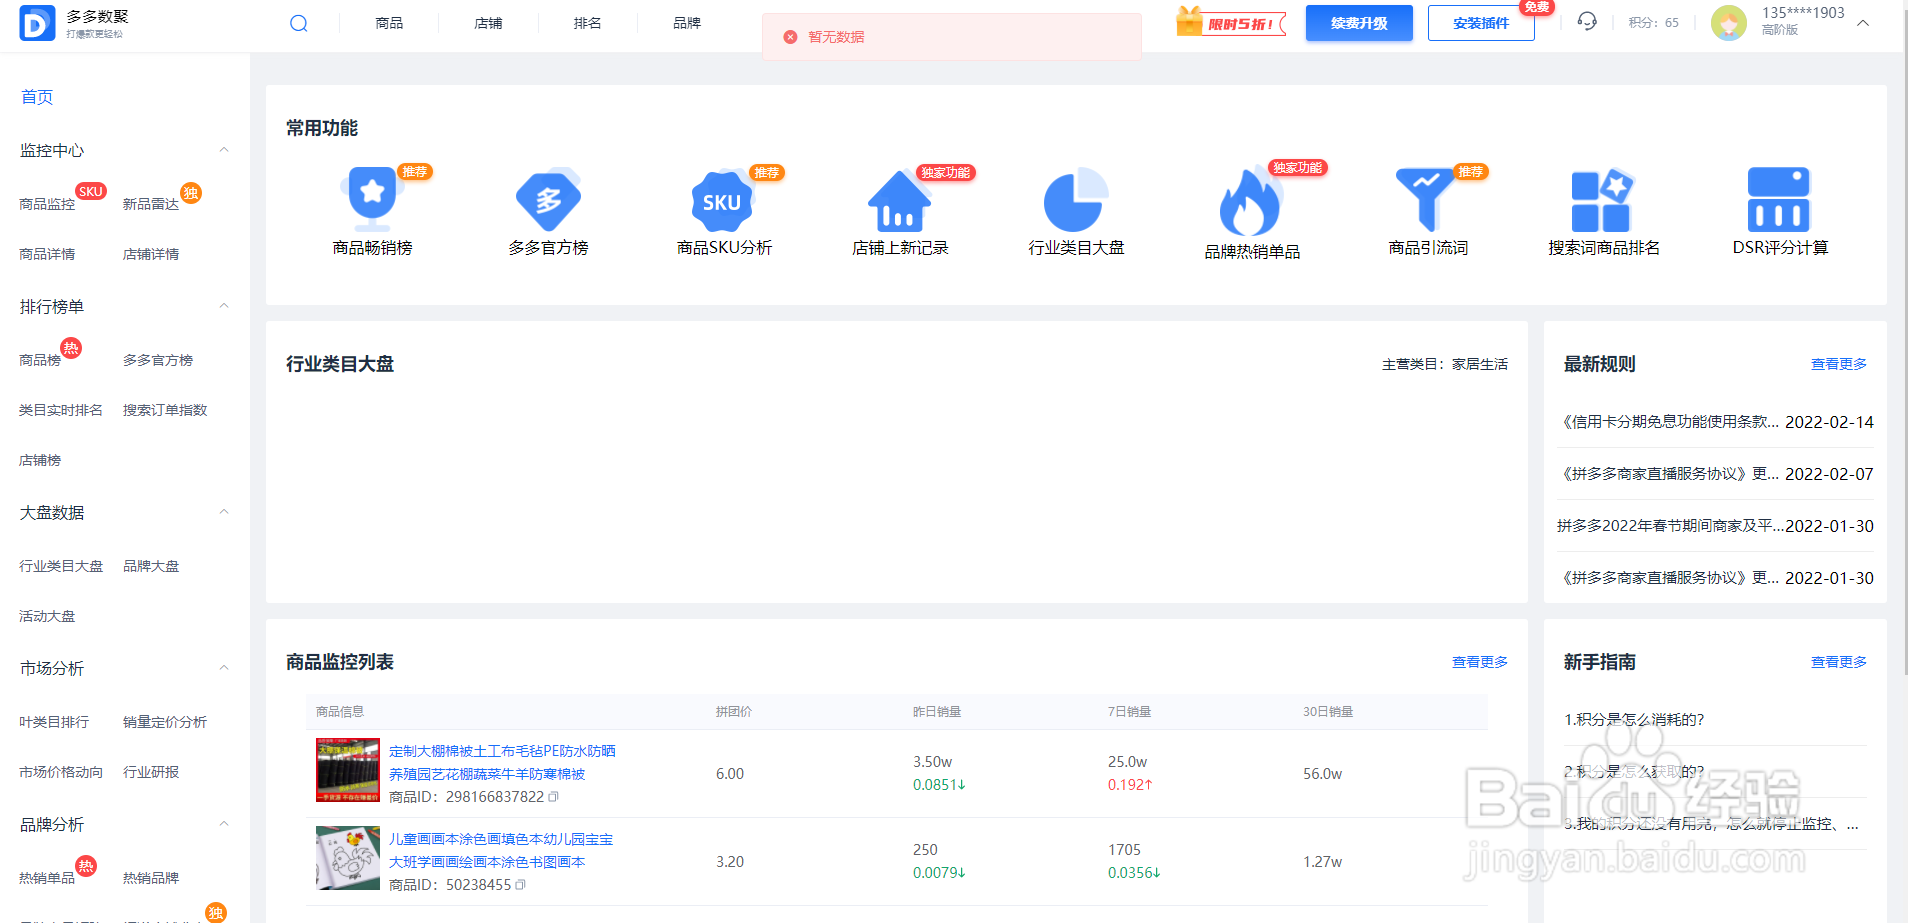Open product link 儿童画画本涂色画
Image resolution: width=1908 pixels, height=923 pixels.
coord(501,850)
